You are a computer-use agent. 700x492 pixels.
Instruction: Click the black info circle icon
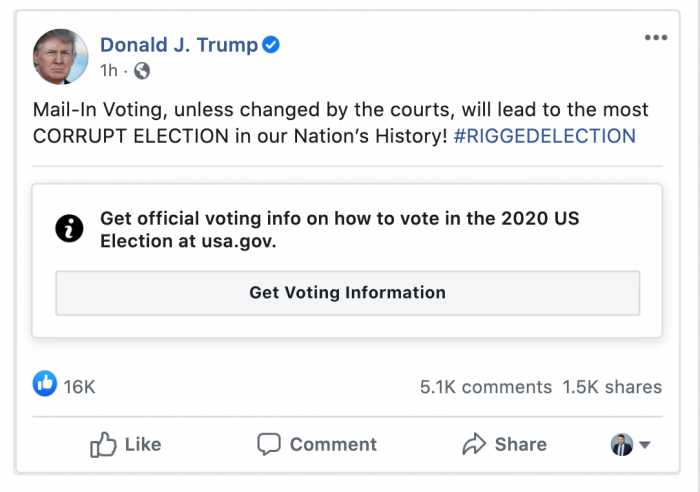tap(69, 229)
